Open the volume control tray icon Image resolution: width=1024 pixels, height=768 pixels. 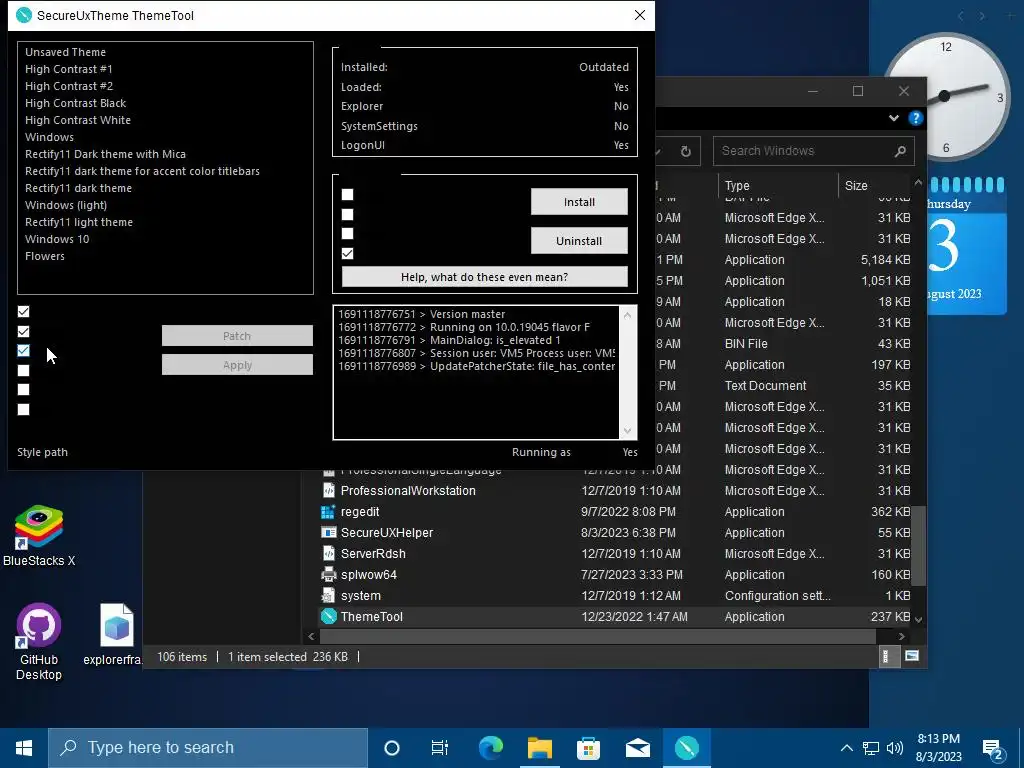tap(895, 748)
